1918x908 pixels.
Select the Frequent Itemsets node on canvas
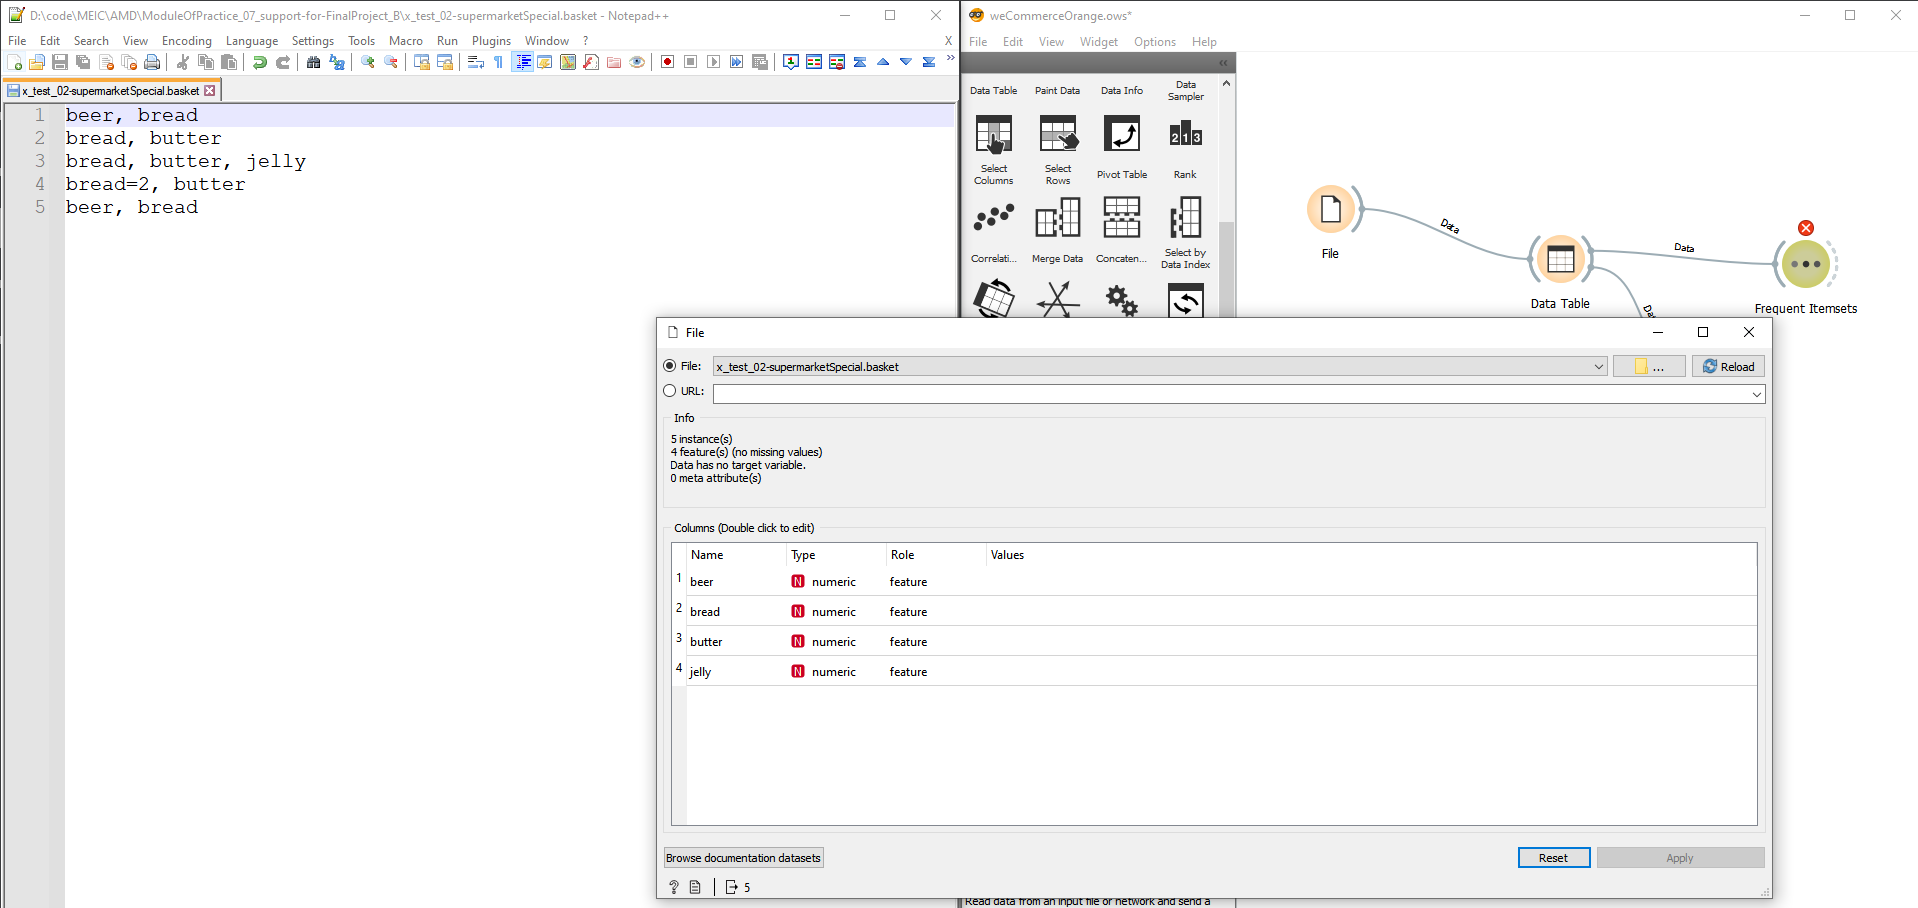point(1806,265)
